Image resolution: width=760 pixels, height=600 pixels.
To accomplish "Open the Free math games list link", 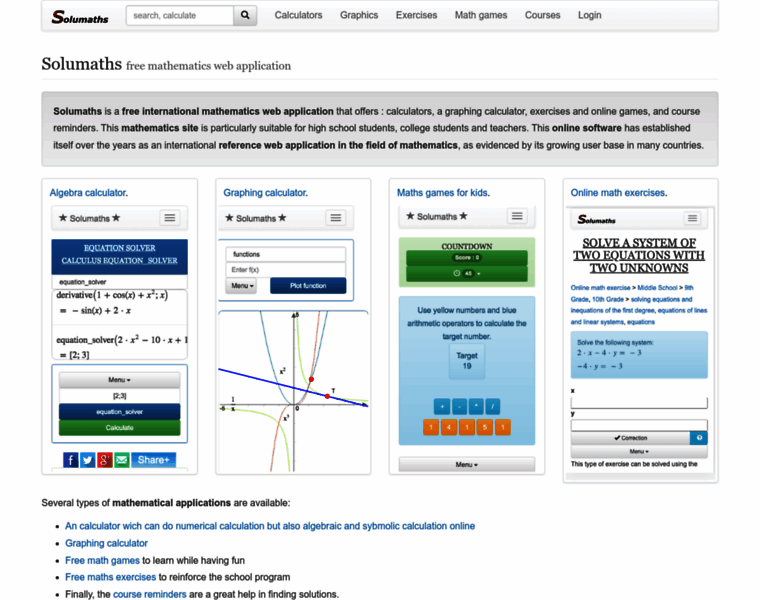I will tap(102, 560).
